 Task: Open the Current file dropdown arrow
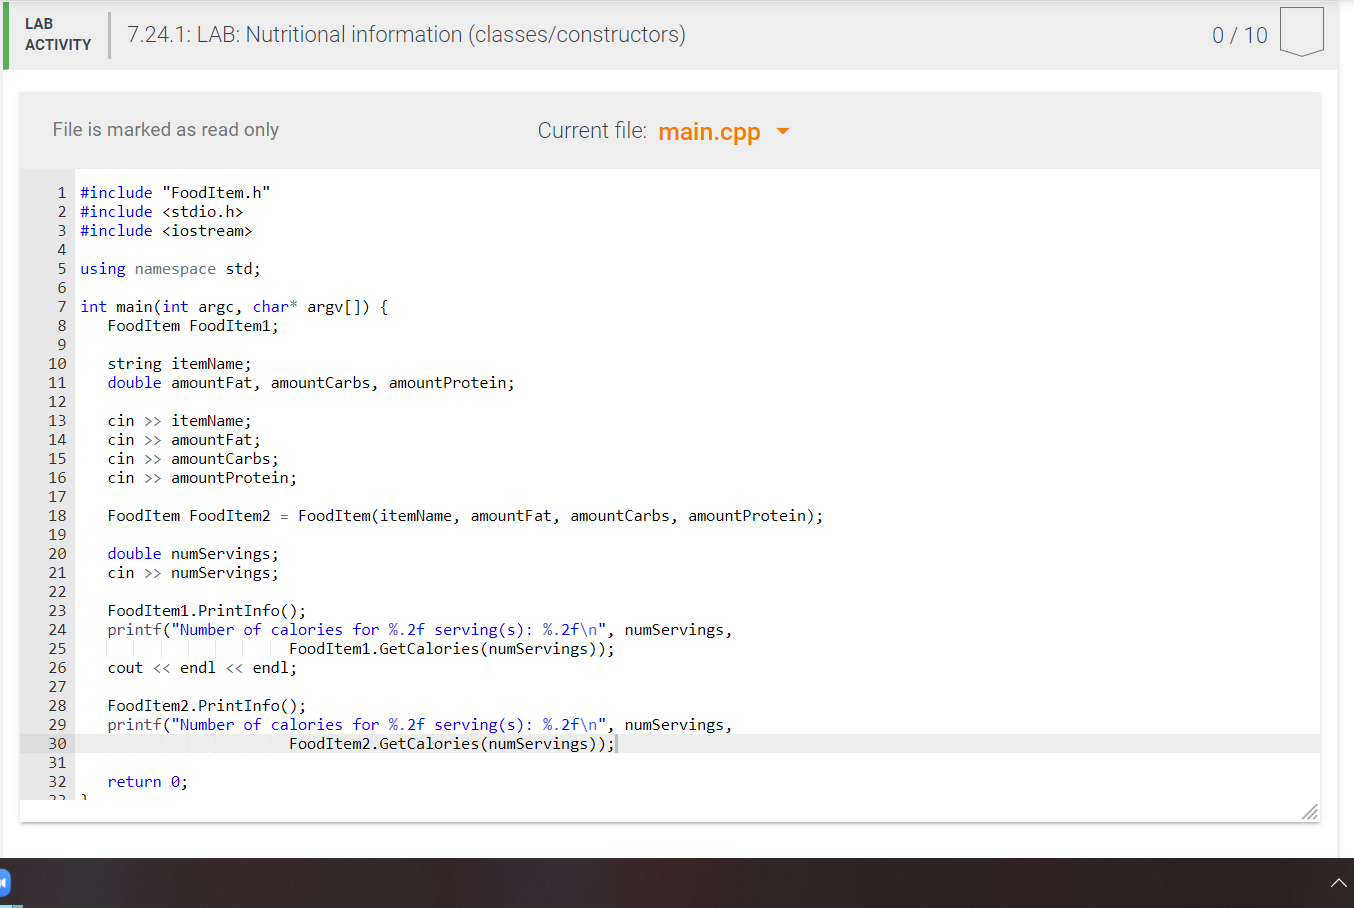pos(784,131)
